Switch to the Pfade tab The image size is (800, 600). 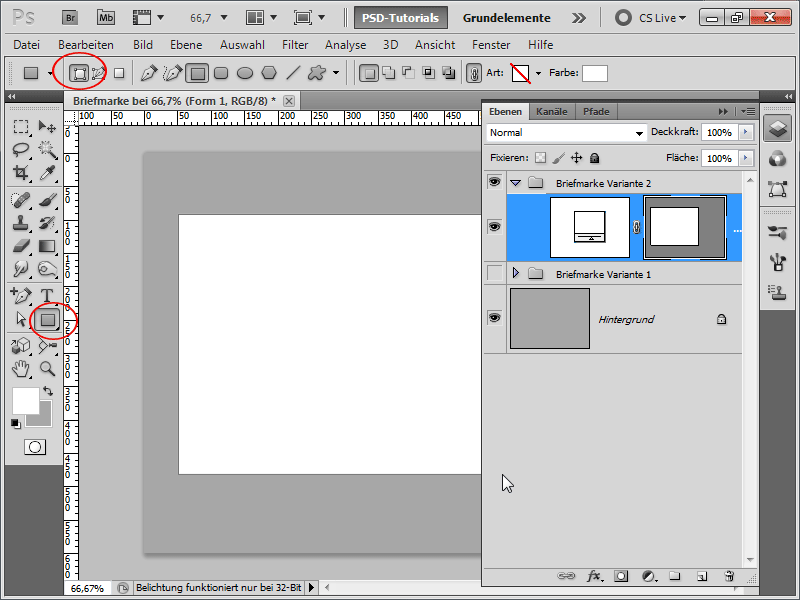click(x=596, y=112)
